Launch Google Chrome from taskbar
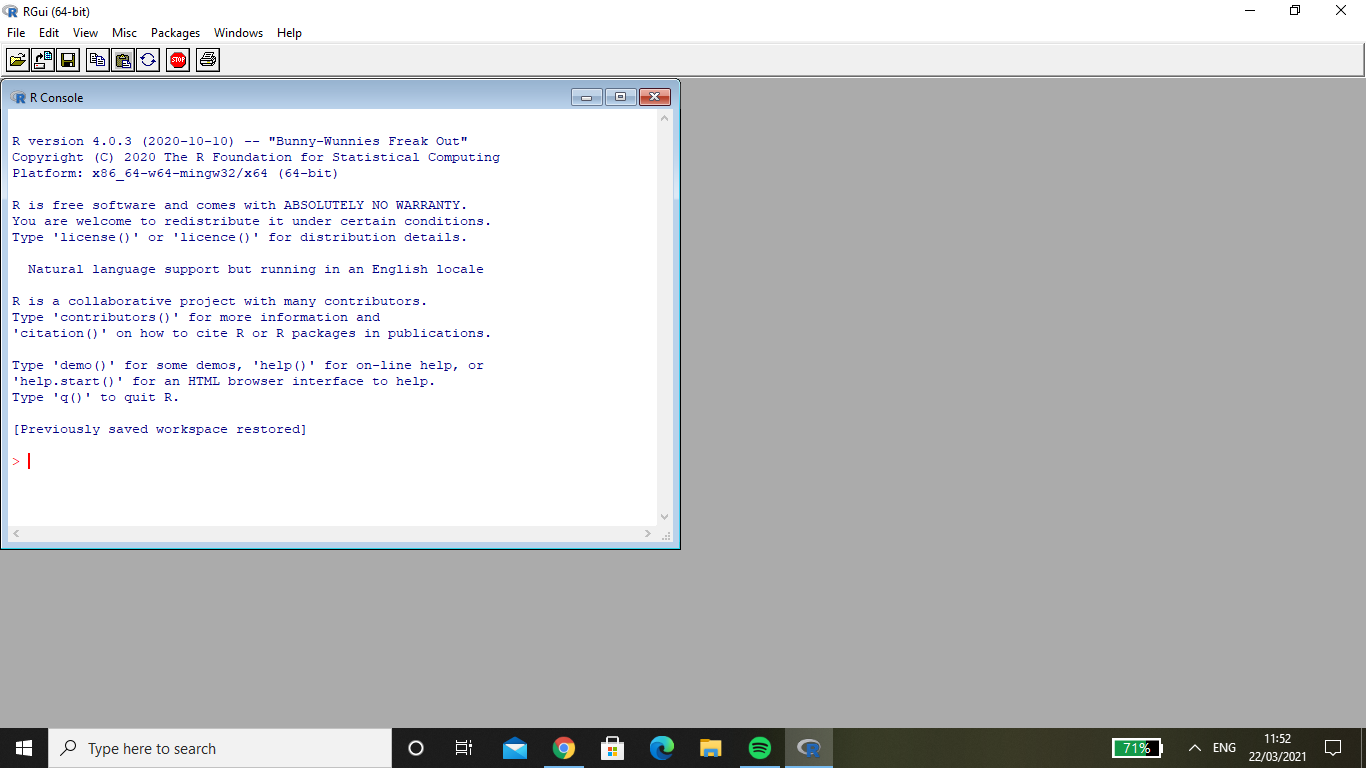1366x768 pixels. [564, 748]
